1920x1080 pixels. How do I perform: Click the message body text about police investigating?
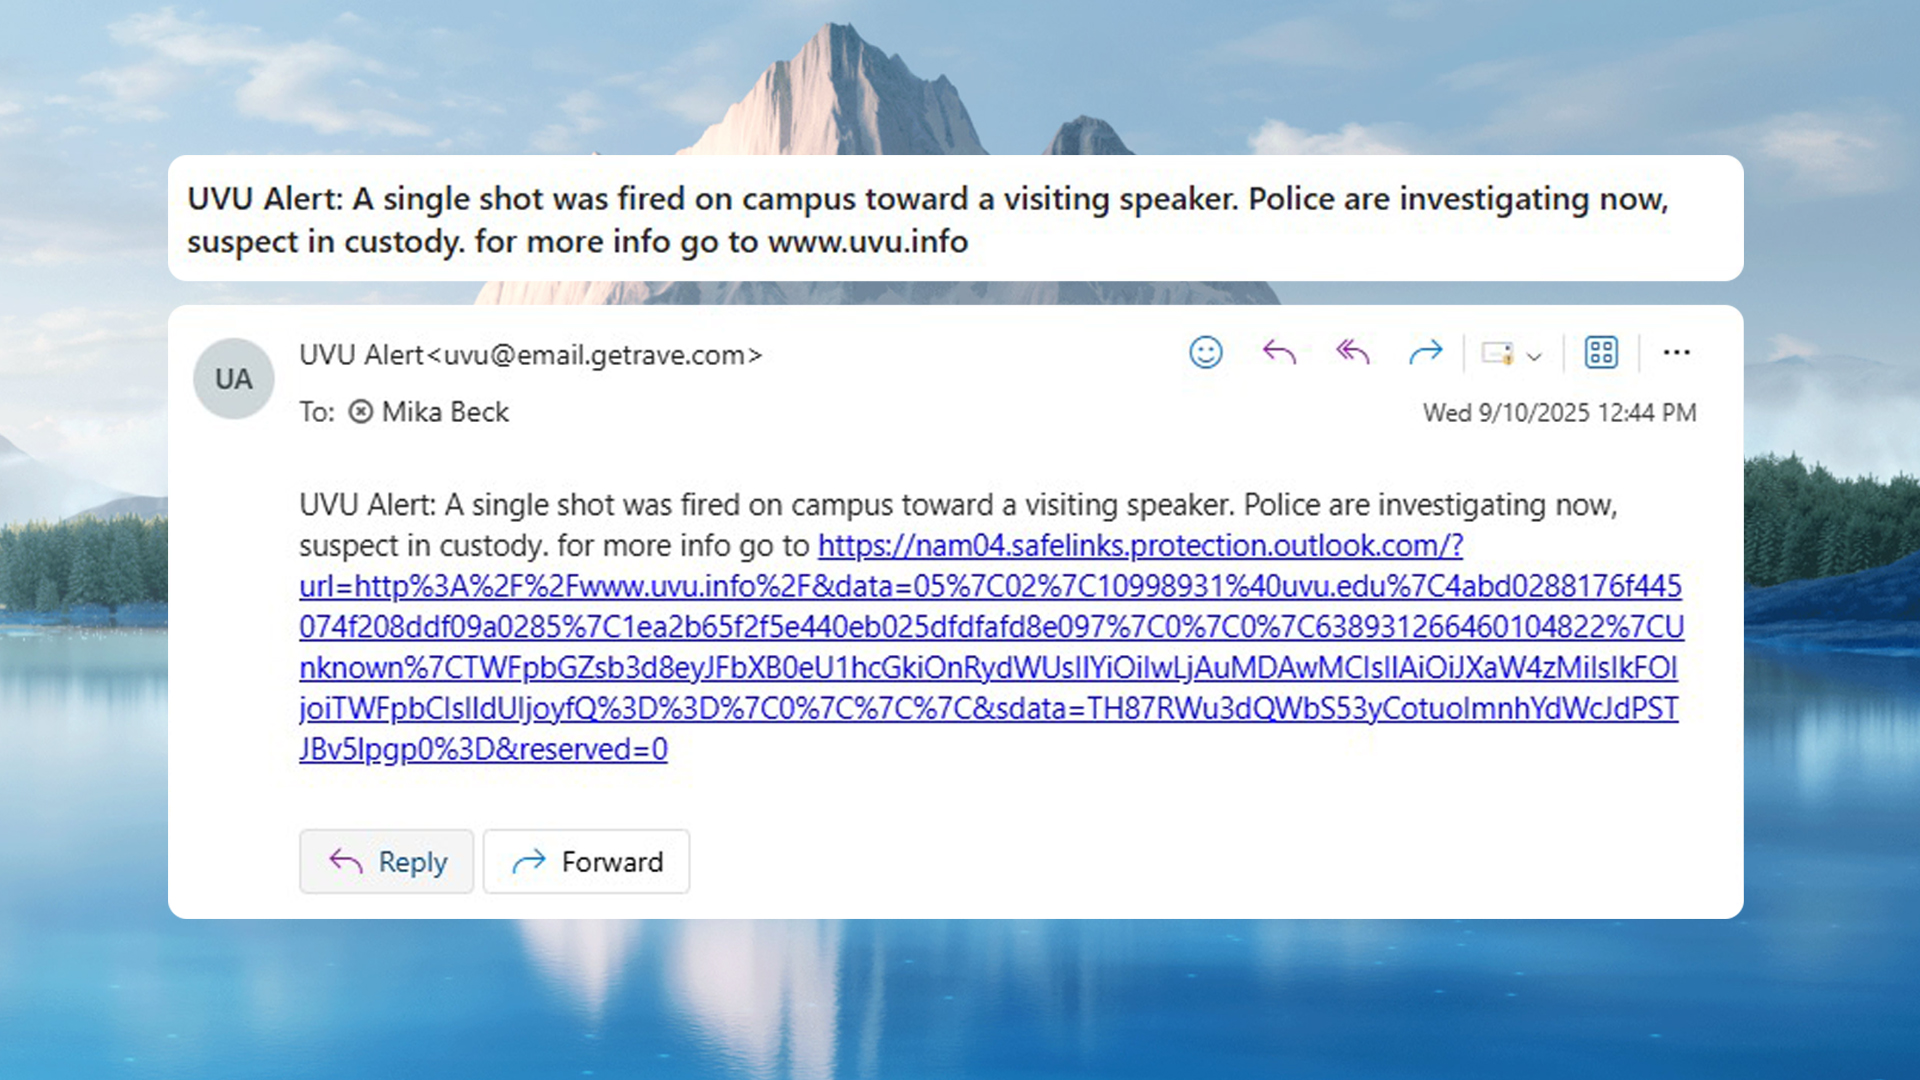[x=957, y=525]
